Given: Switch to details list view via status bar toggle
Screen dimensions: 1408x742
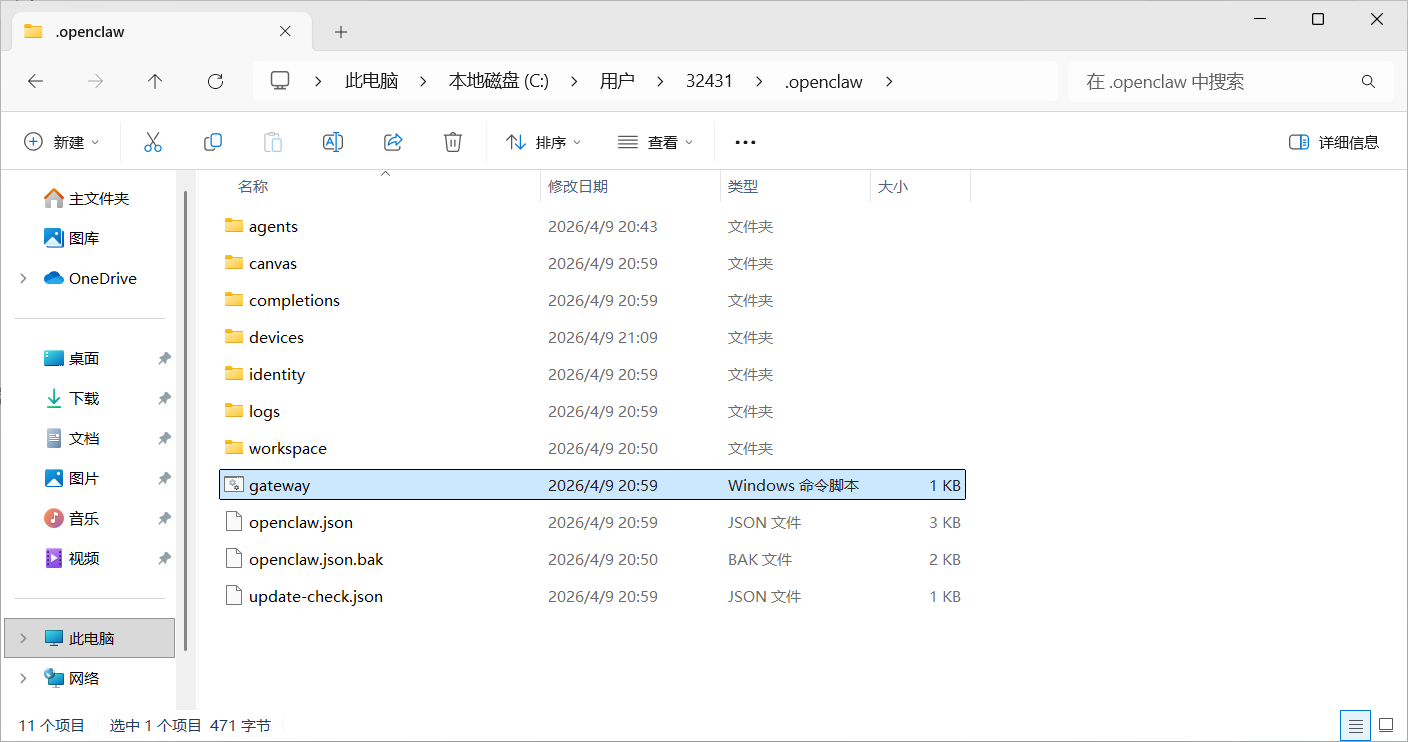Looking at the screenshot, I should 1355,725.
